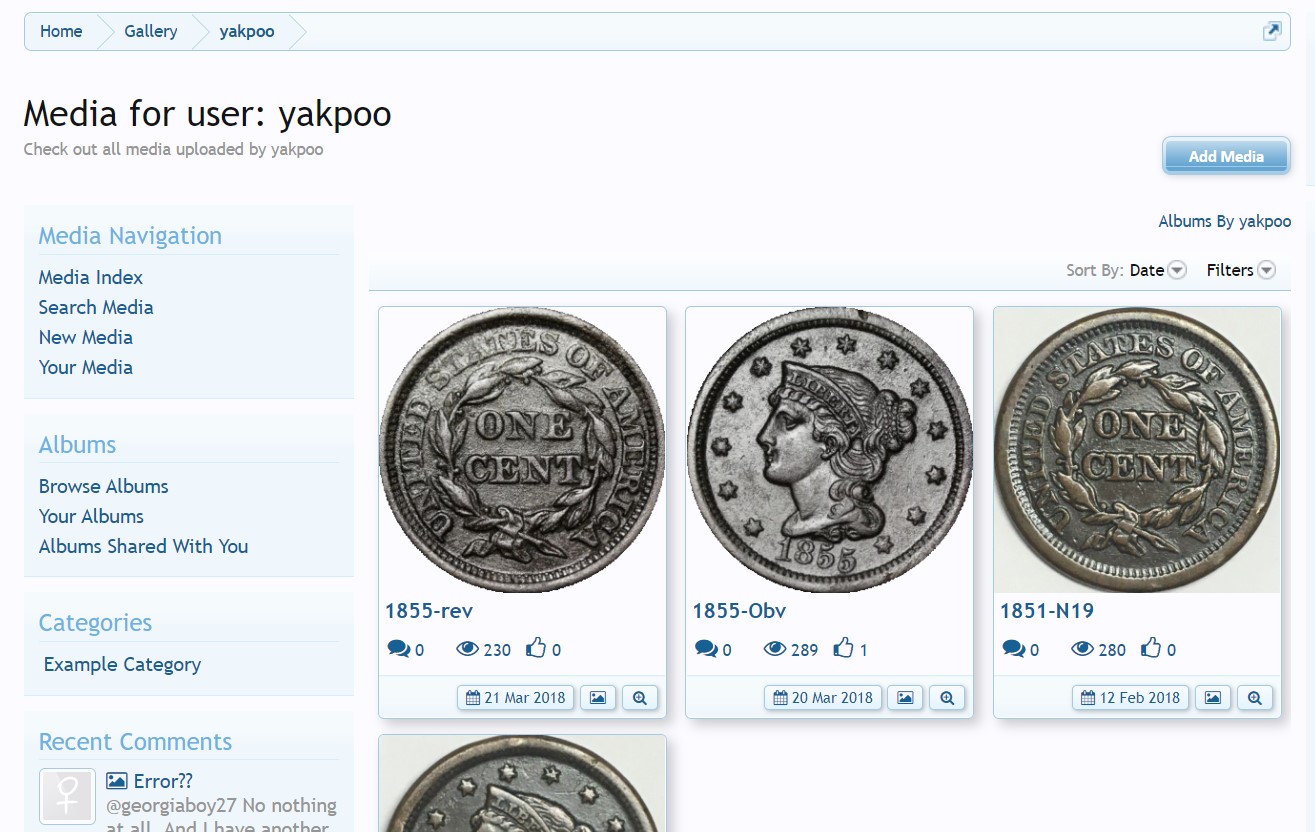Click the Example Category link
1315x832 pixels.
[x=122, y=664]
